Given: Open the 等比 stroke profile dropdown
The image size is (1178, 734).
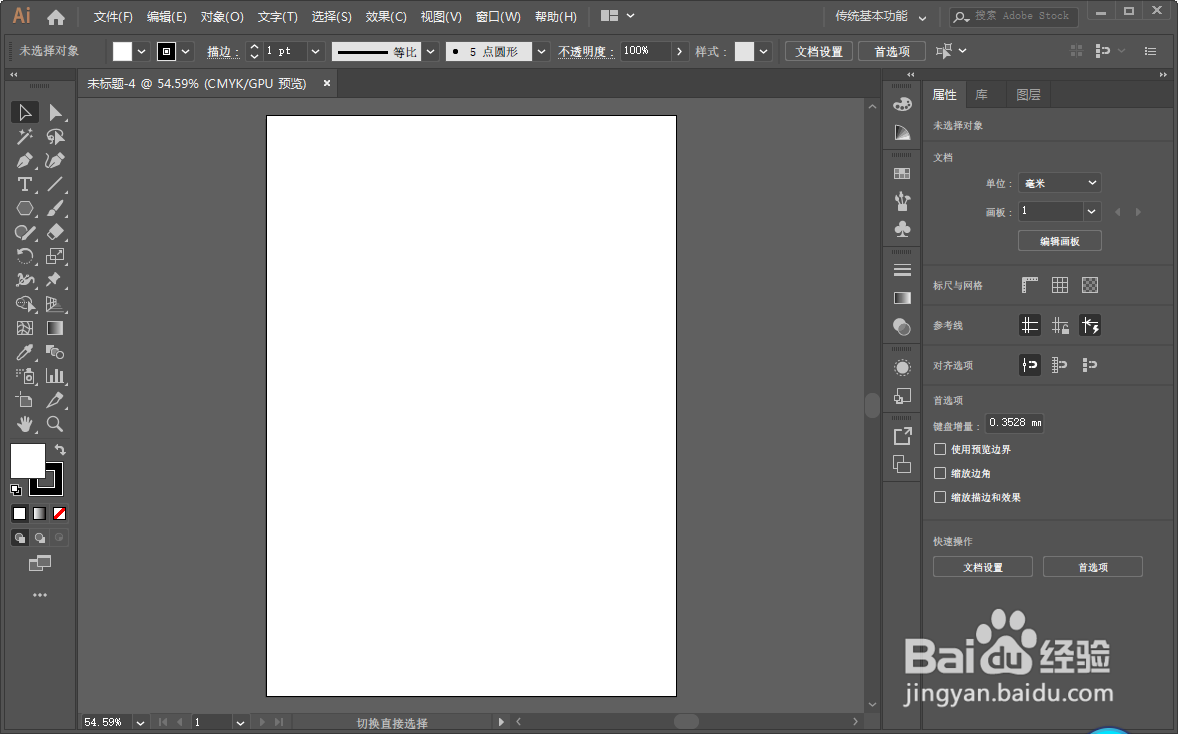Looking at the screenshot, I should click(430, 51).
